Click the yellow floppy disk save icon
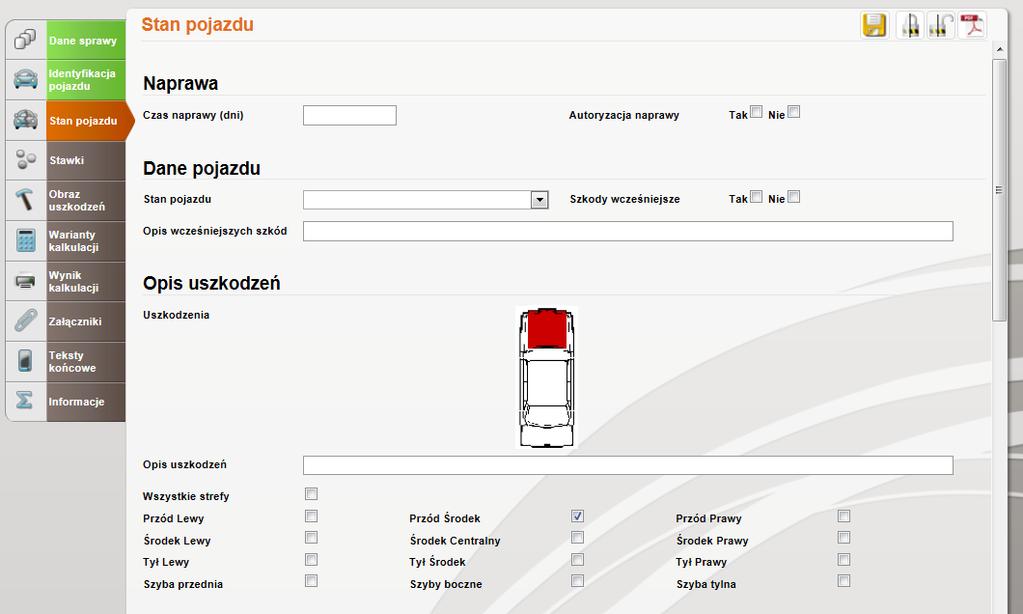 (x=874, y=25)
